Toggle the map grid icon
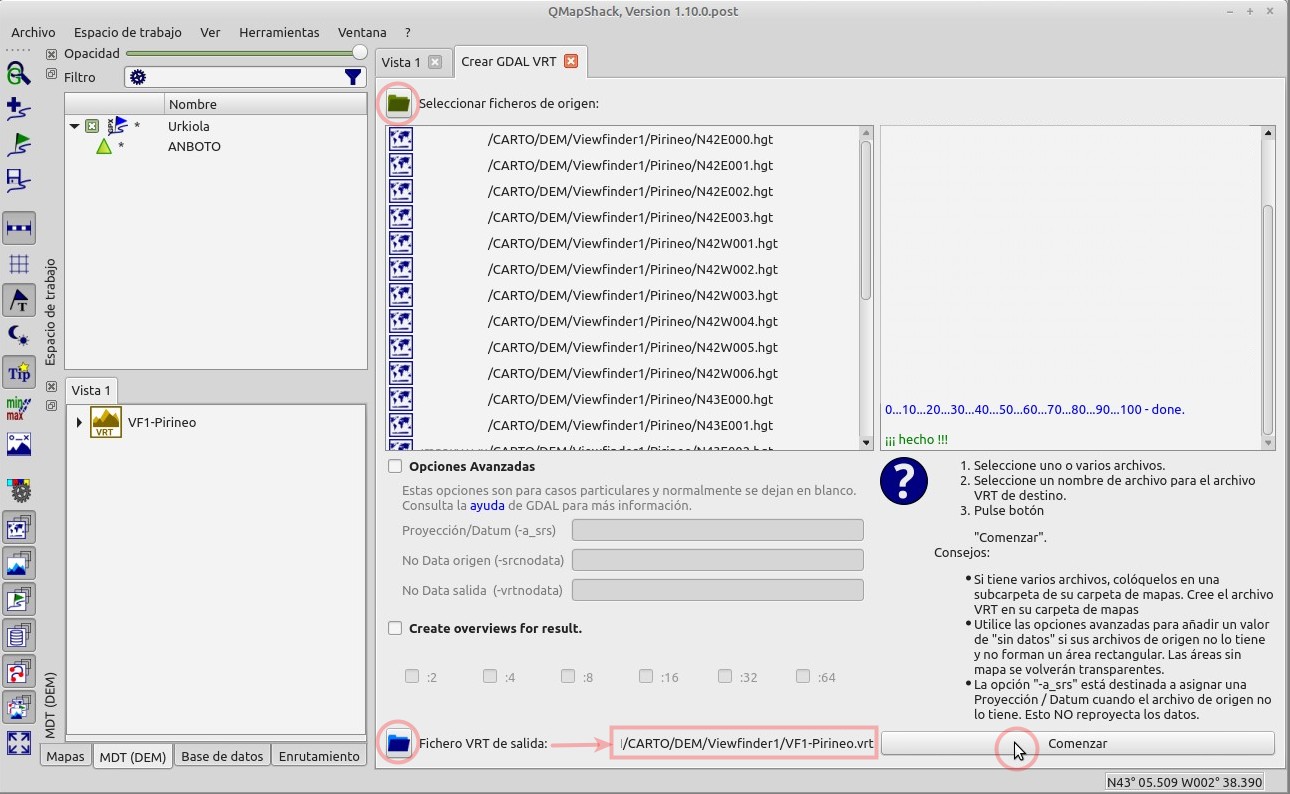This screenshot has height=794, width=1290. click(x=19, y=263)
